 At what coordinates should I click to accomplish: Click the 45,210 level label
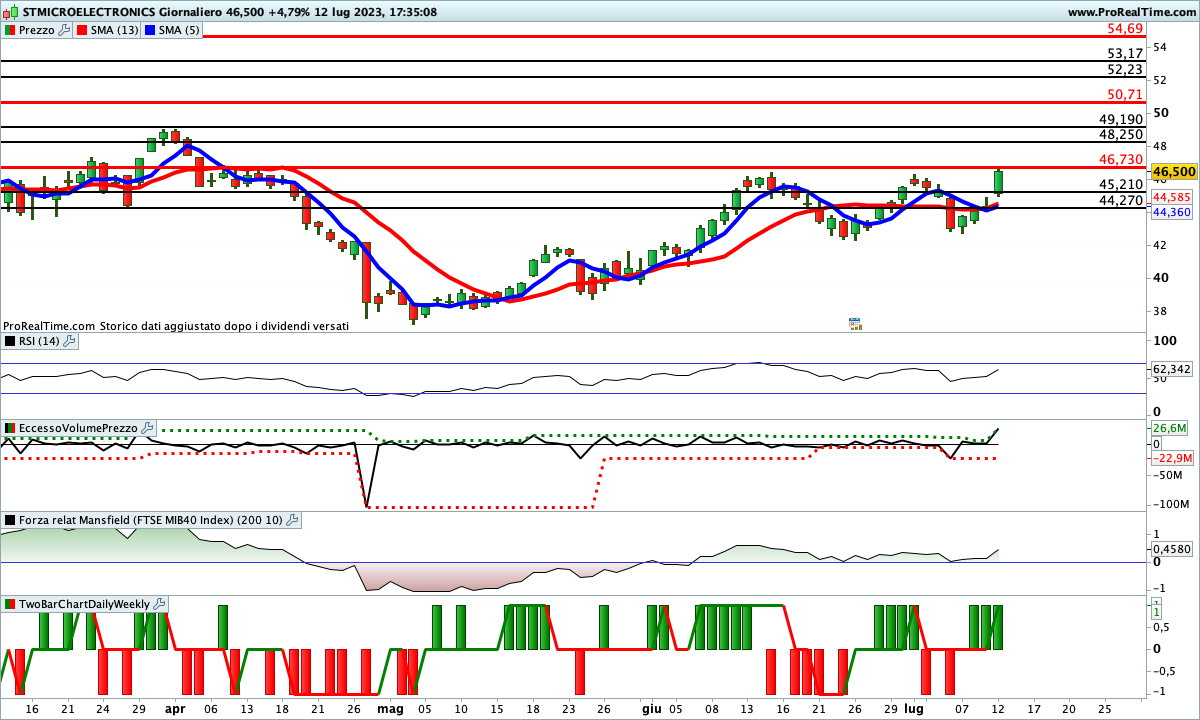click(1122, 184)
